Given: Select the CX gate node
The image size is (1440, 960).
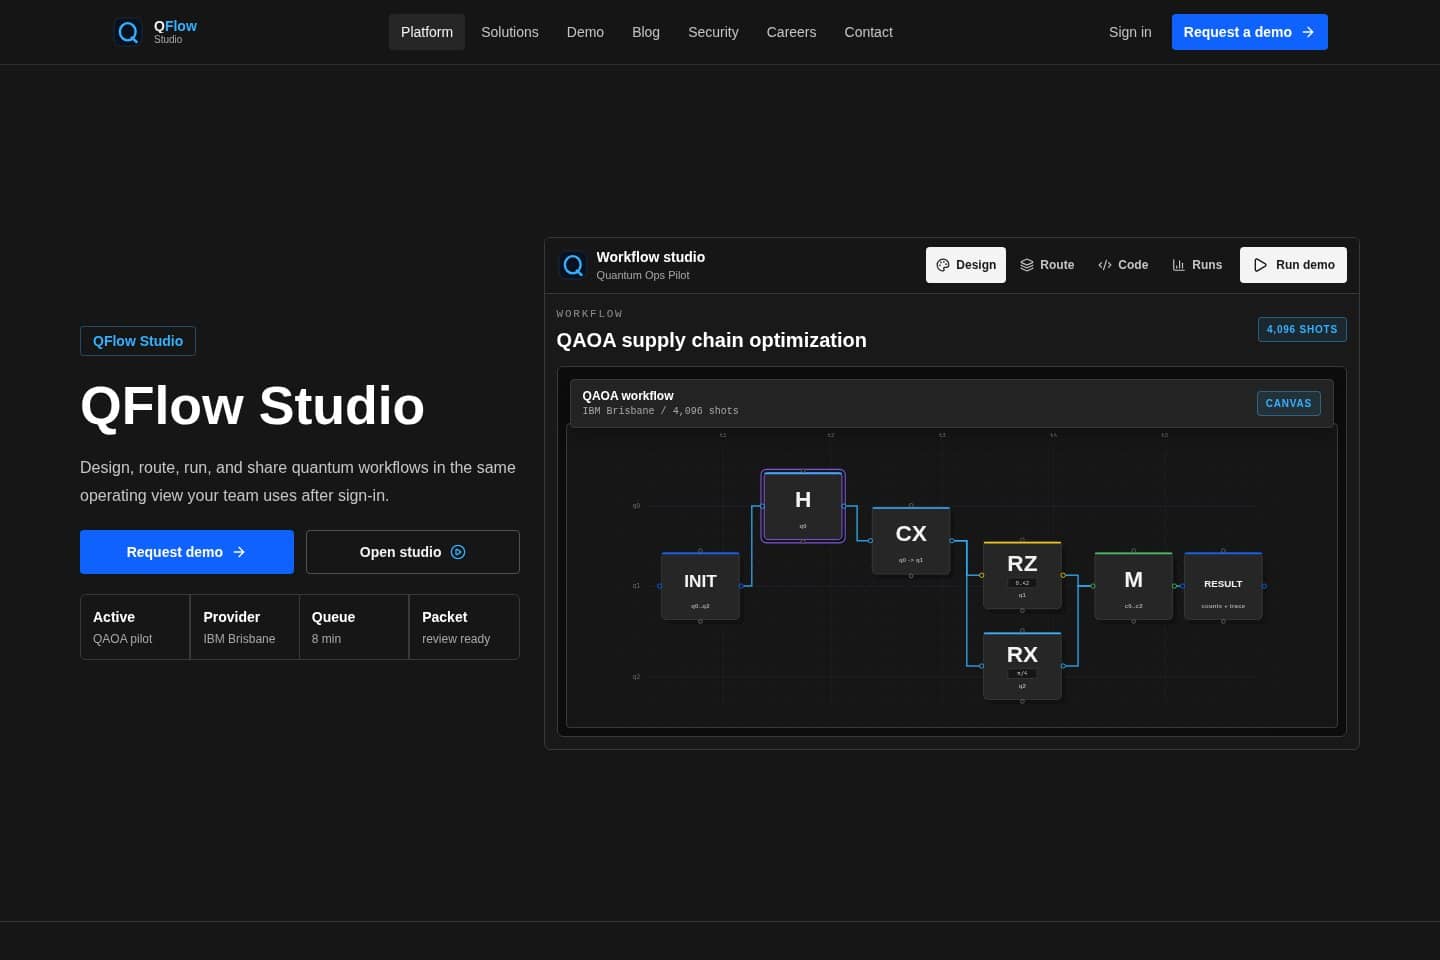Looking at the screenshot, I should 911,540.
